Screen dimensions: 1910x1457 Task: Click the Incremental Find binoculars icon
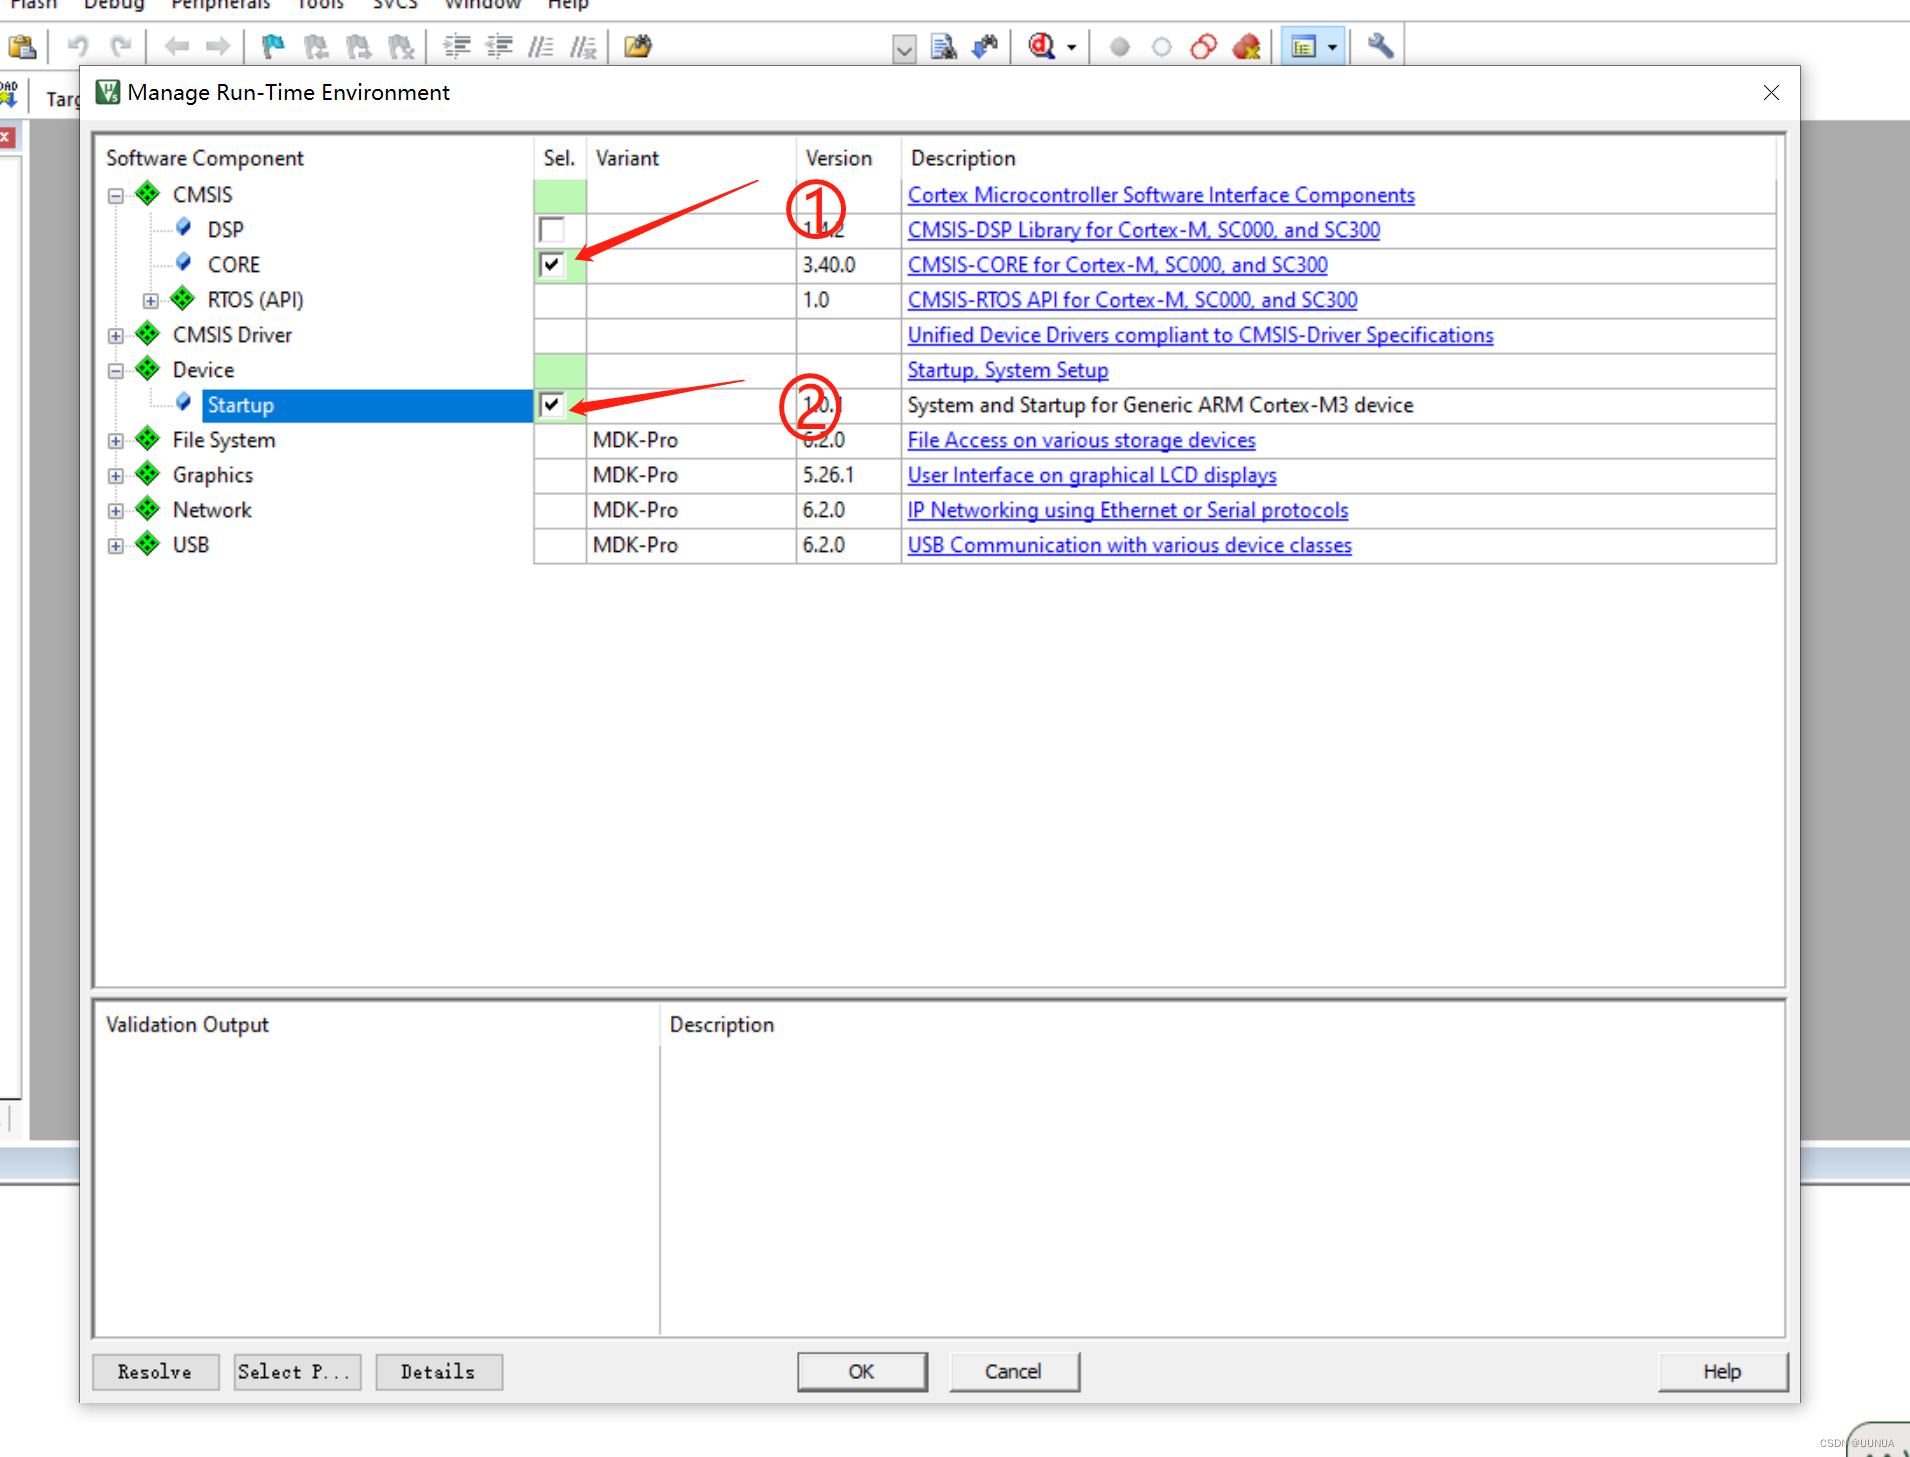pyautogui.click(x=985, y=47)
